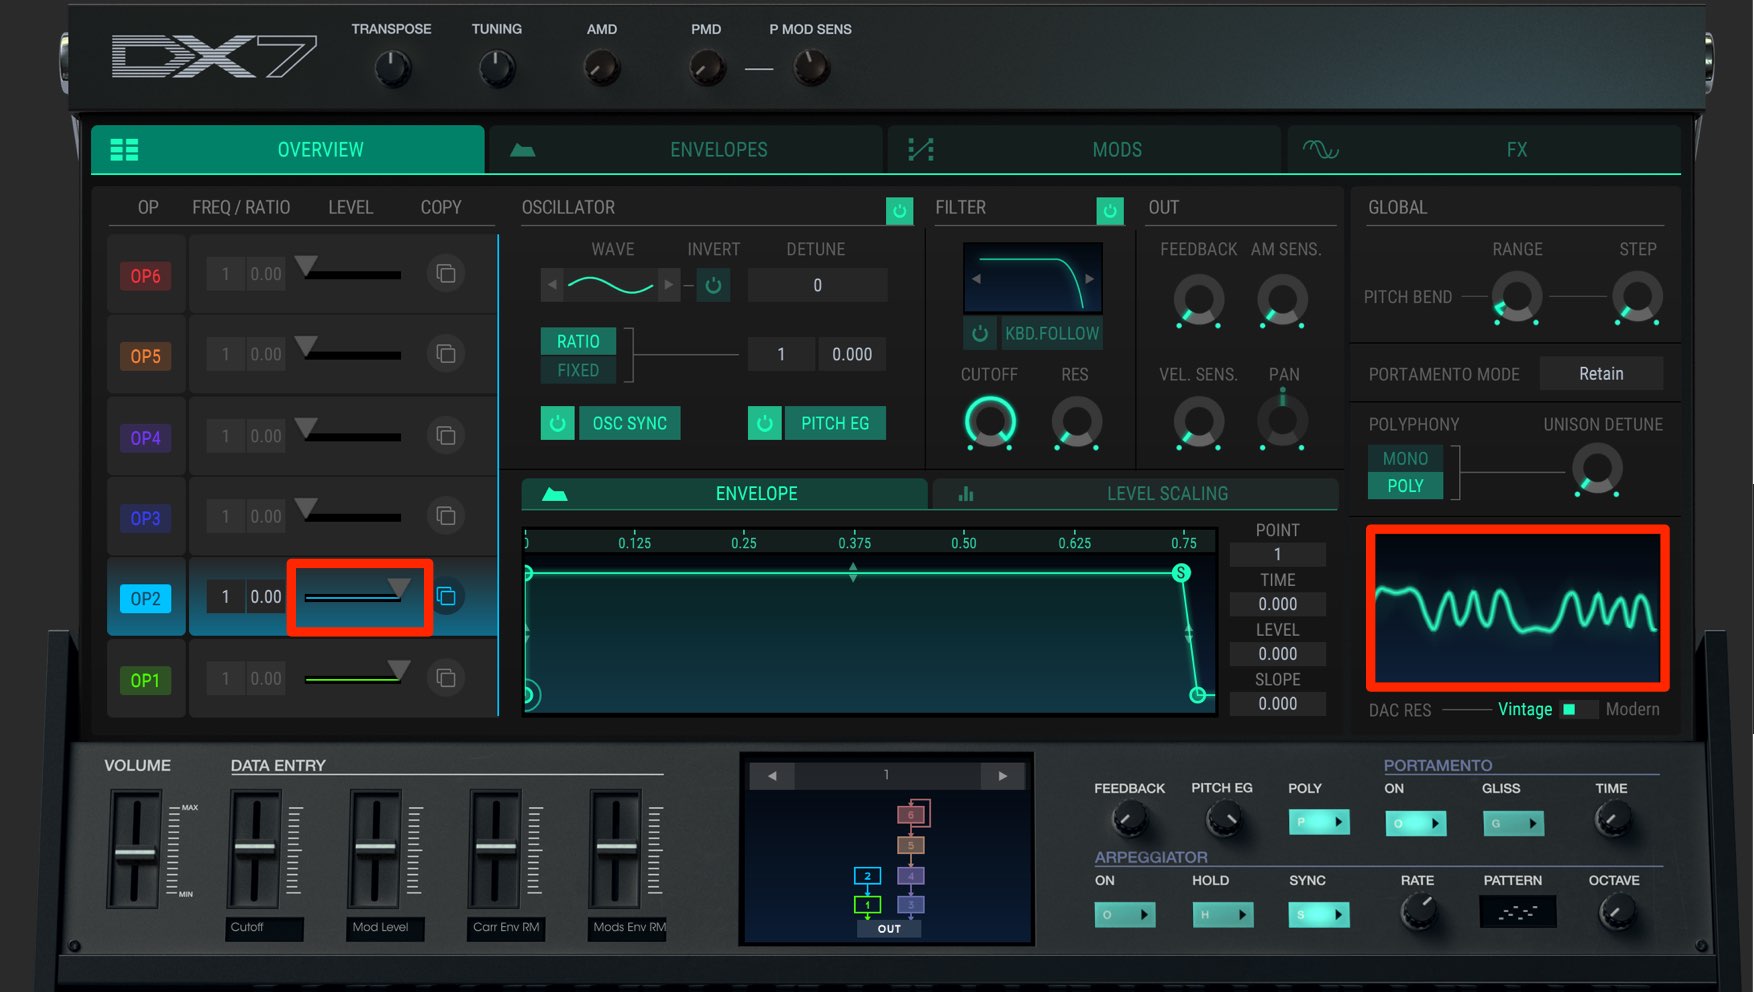Select the OP4 operator button
Screen dimensions: 1754x992
pyautogui.click(x=145, y=438)
